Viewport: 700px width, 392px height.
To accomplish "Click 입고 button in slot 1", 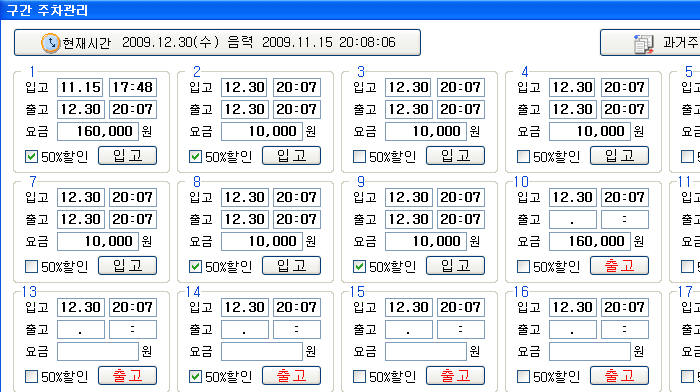I will 127,156.
